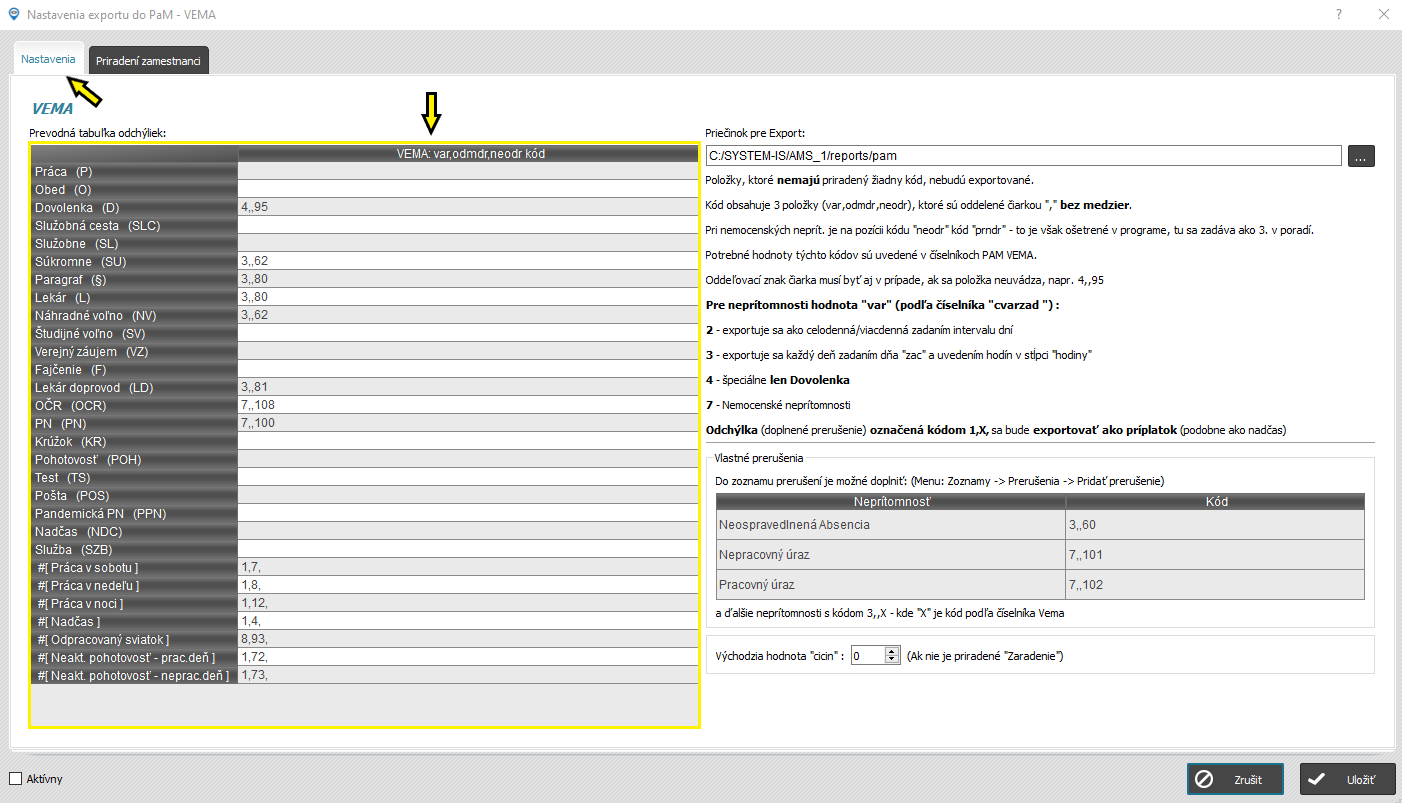The width and height of the screenshot is (1402, 803).
Task: Click the #[ Nadčas ] code 1,4,
Action: tap(468, 621)
